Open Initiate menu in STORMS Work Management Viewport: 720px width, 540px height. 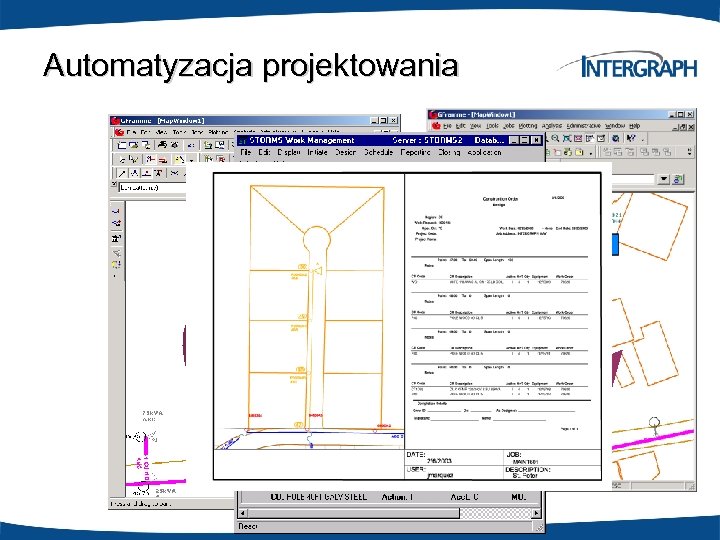pyautogui.click(x=317, y=152)
